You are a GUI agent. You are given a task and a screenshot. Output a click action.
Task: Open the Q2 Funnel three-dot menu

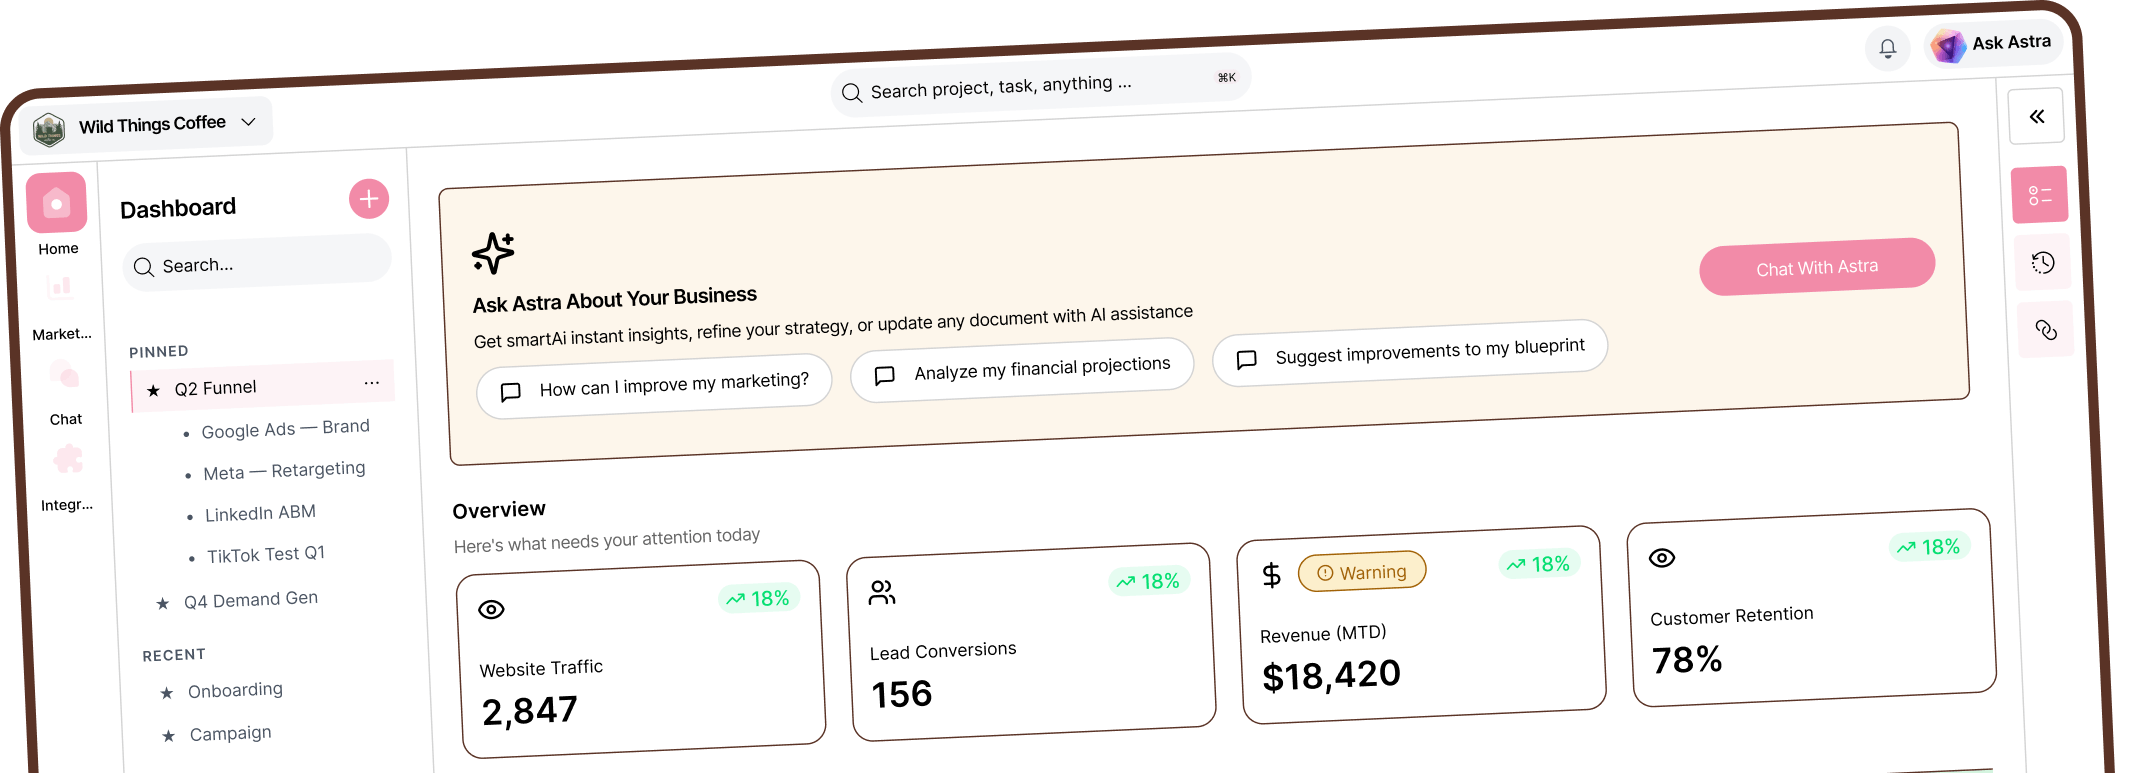pyautogui.click(x=372, y=383)
